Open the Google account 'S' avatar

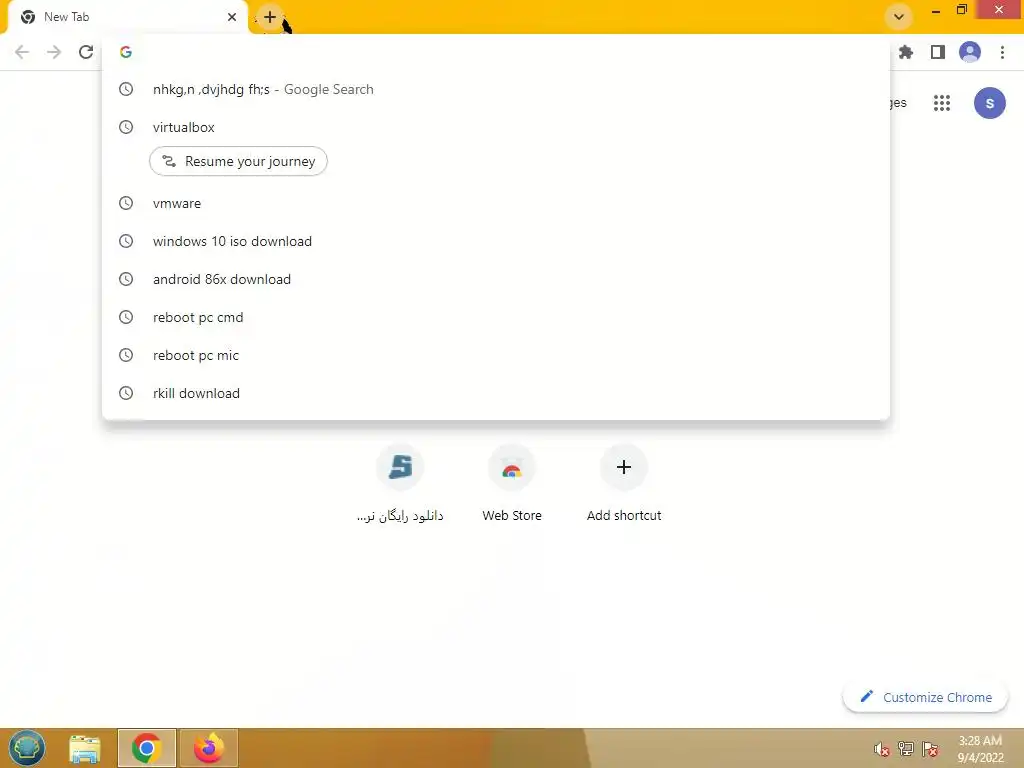pyautogui.click(x=989, y=103)
